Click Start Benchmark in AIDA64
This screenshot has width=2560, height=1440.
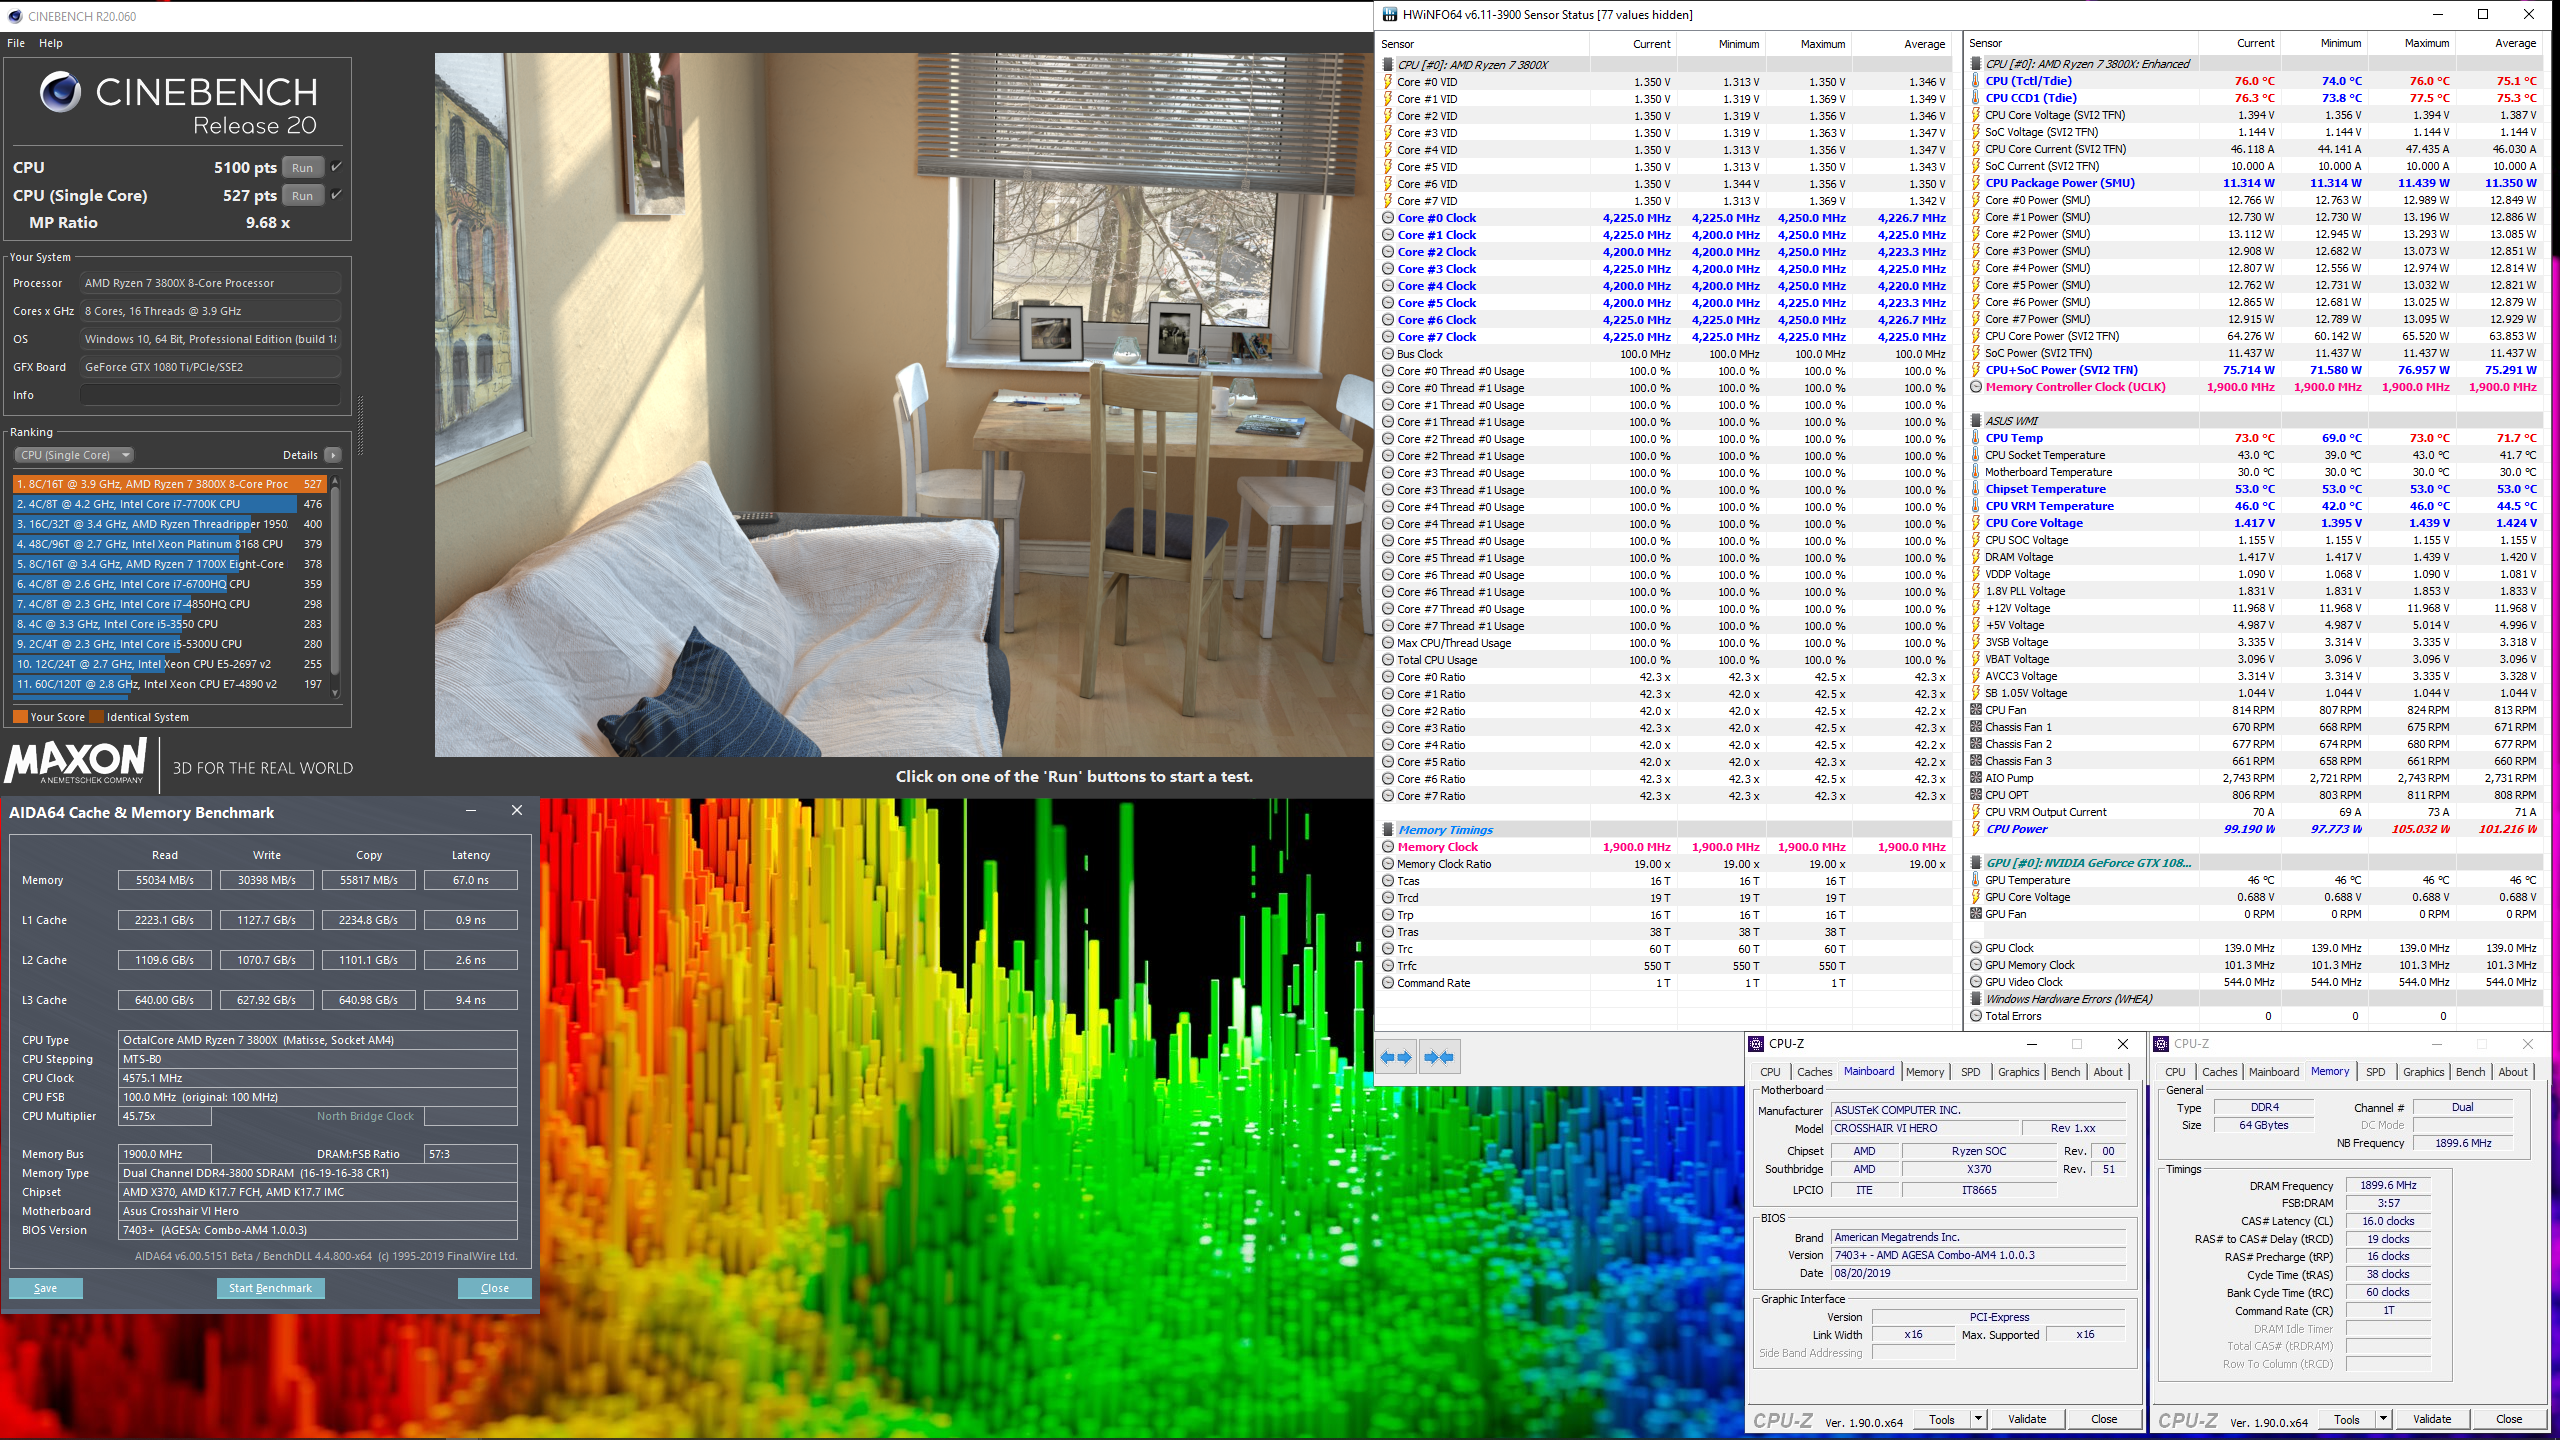[x=270, y=1288]
